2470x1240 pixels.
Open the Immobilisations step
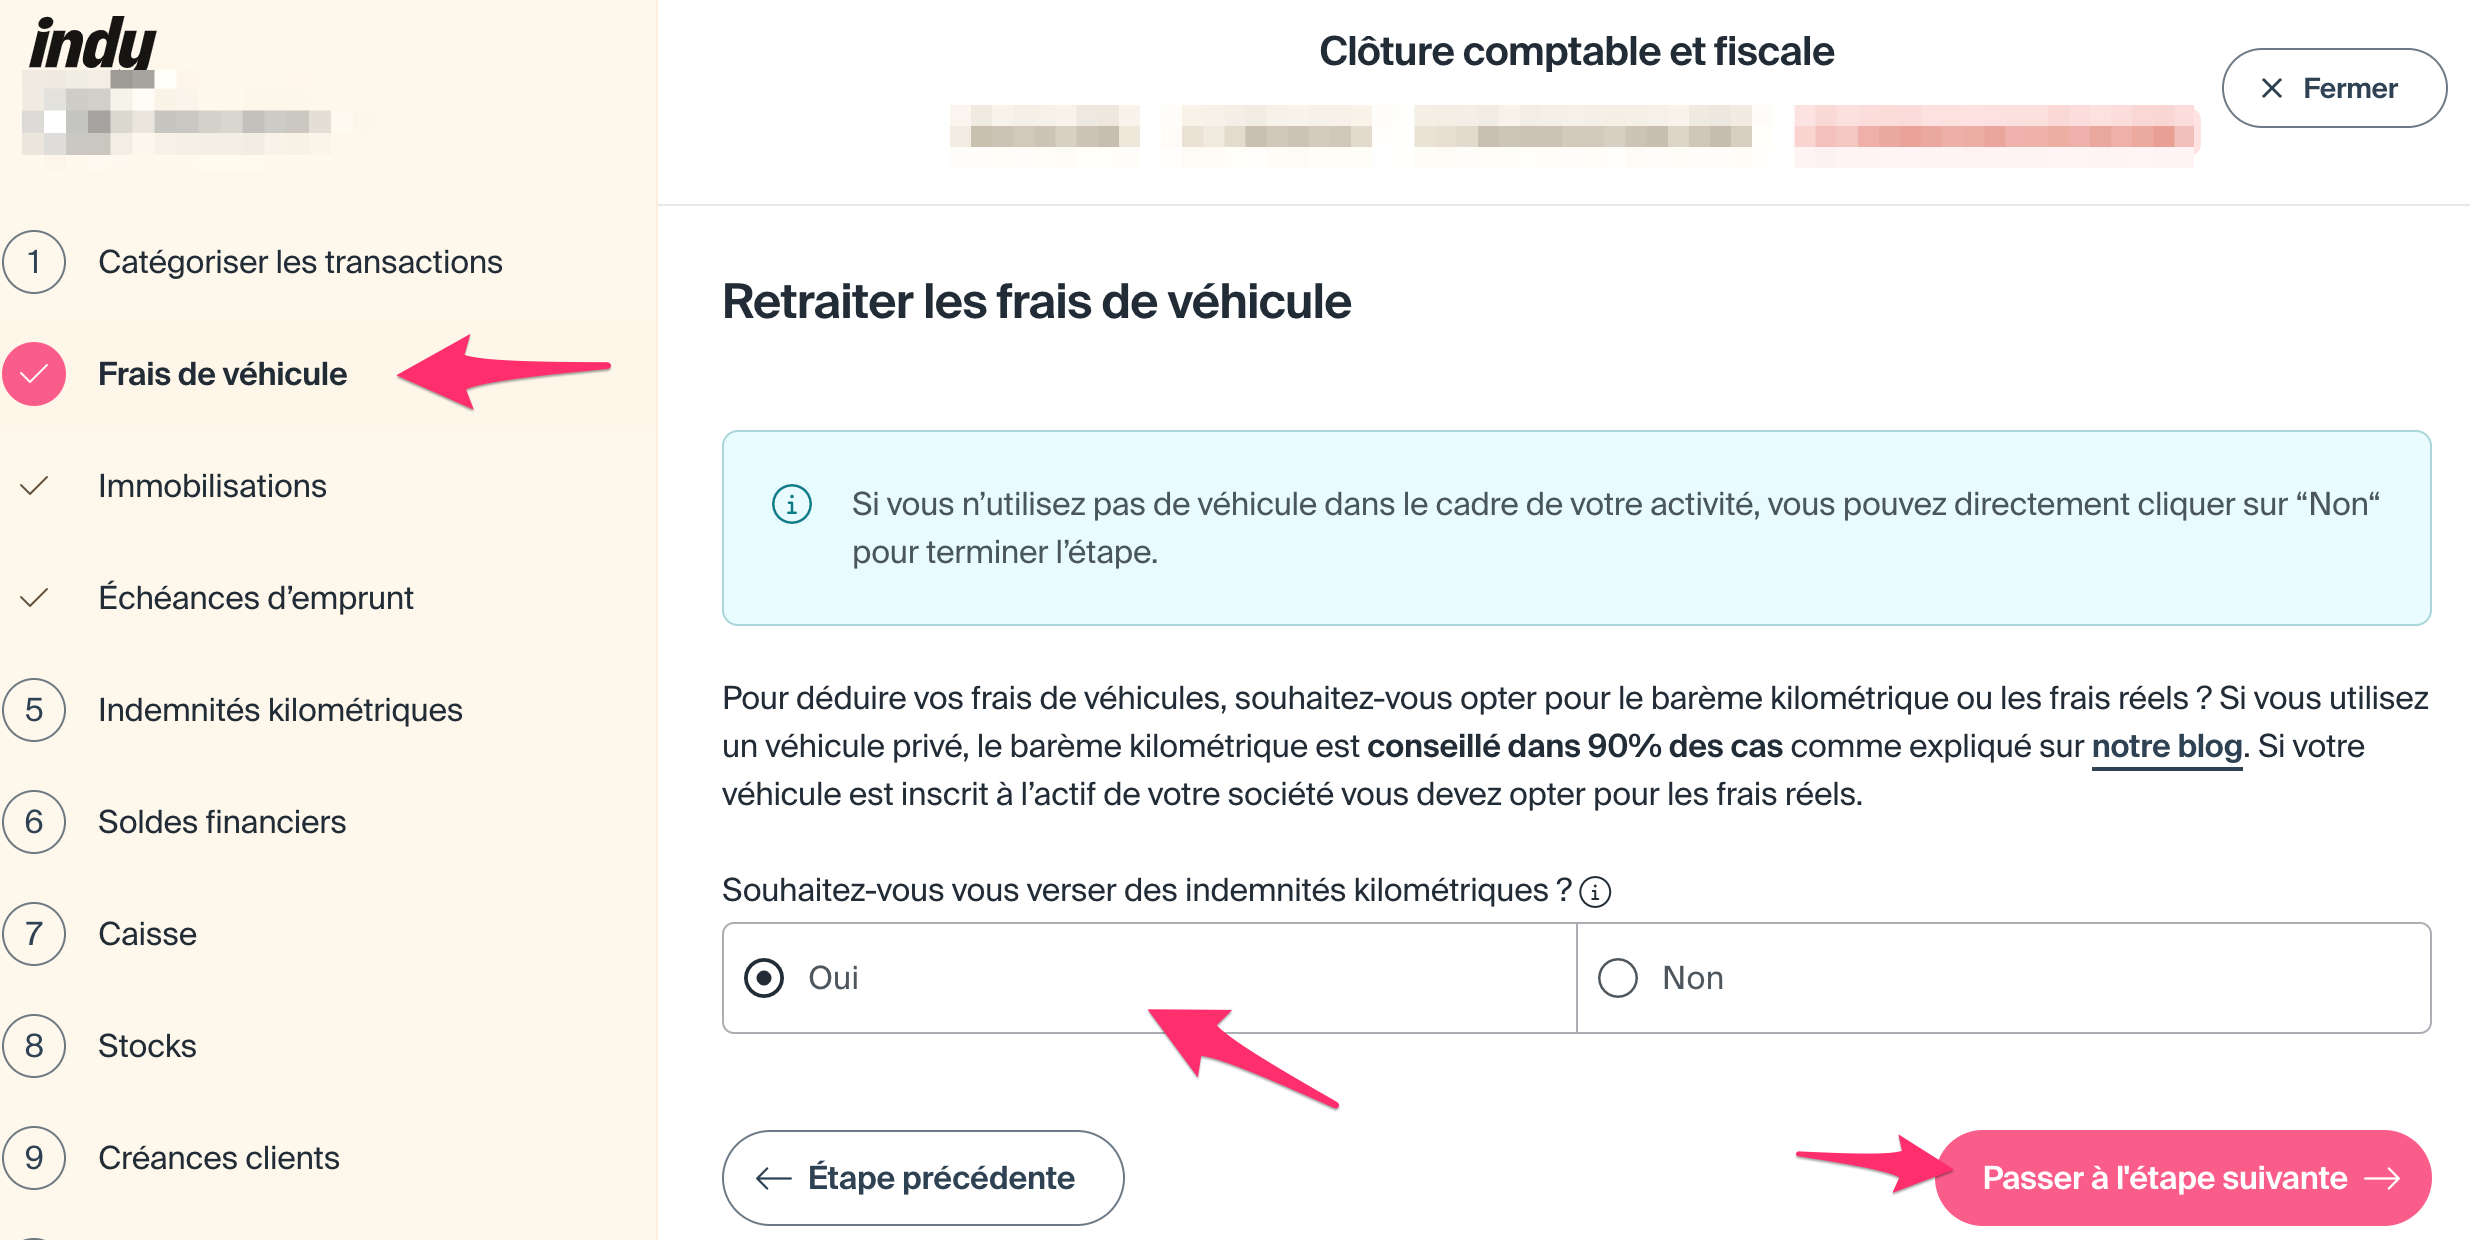pos(212,486)
